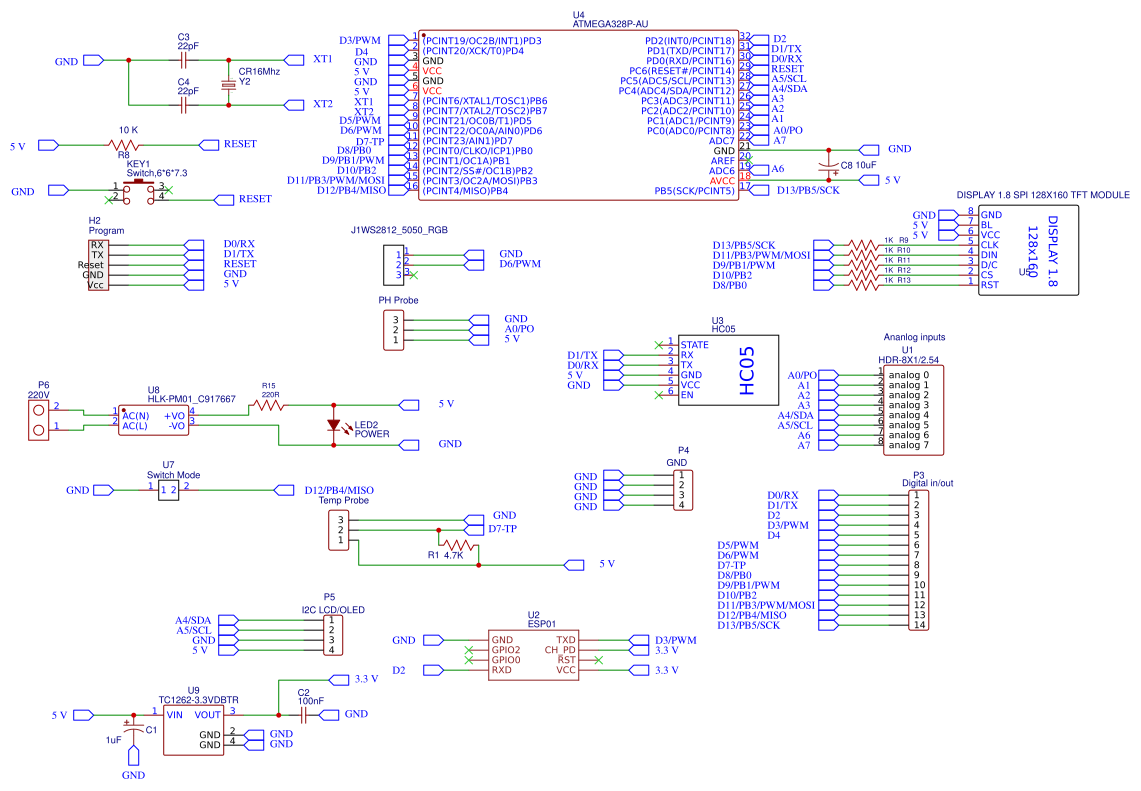Click the KEY1 push-button switch symbol
Viewport: 1141px width, 791px height.
(x=138, y=191)
